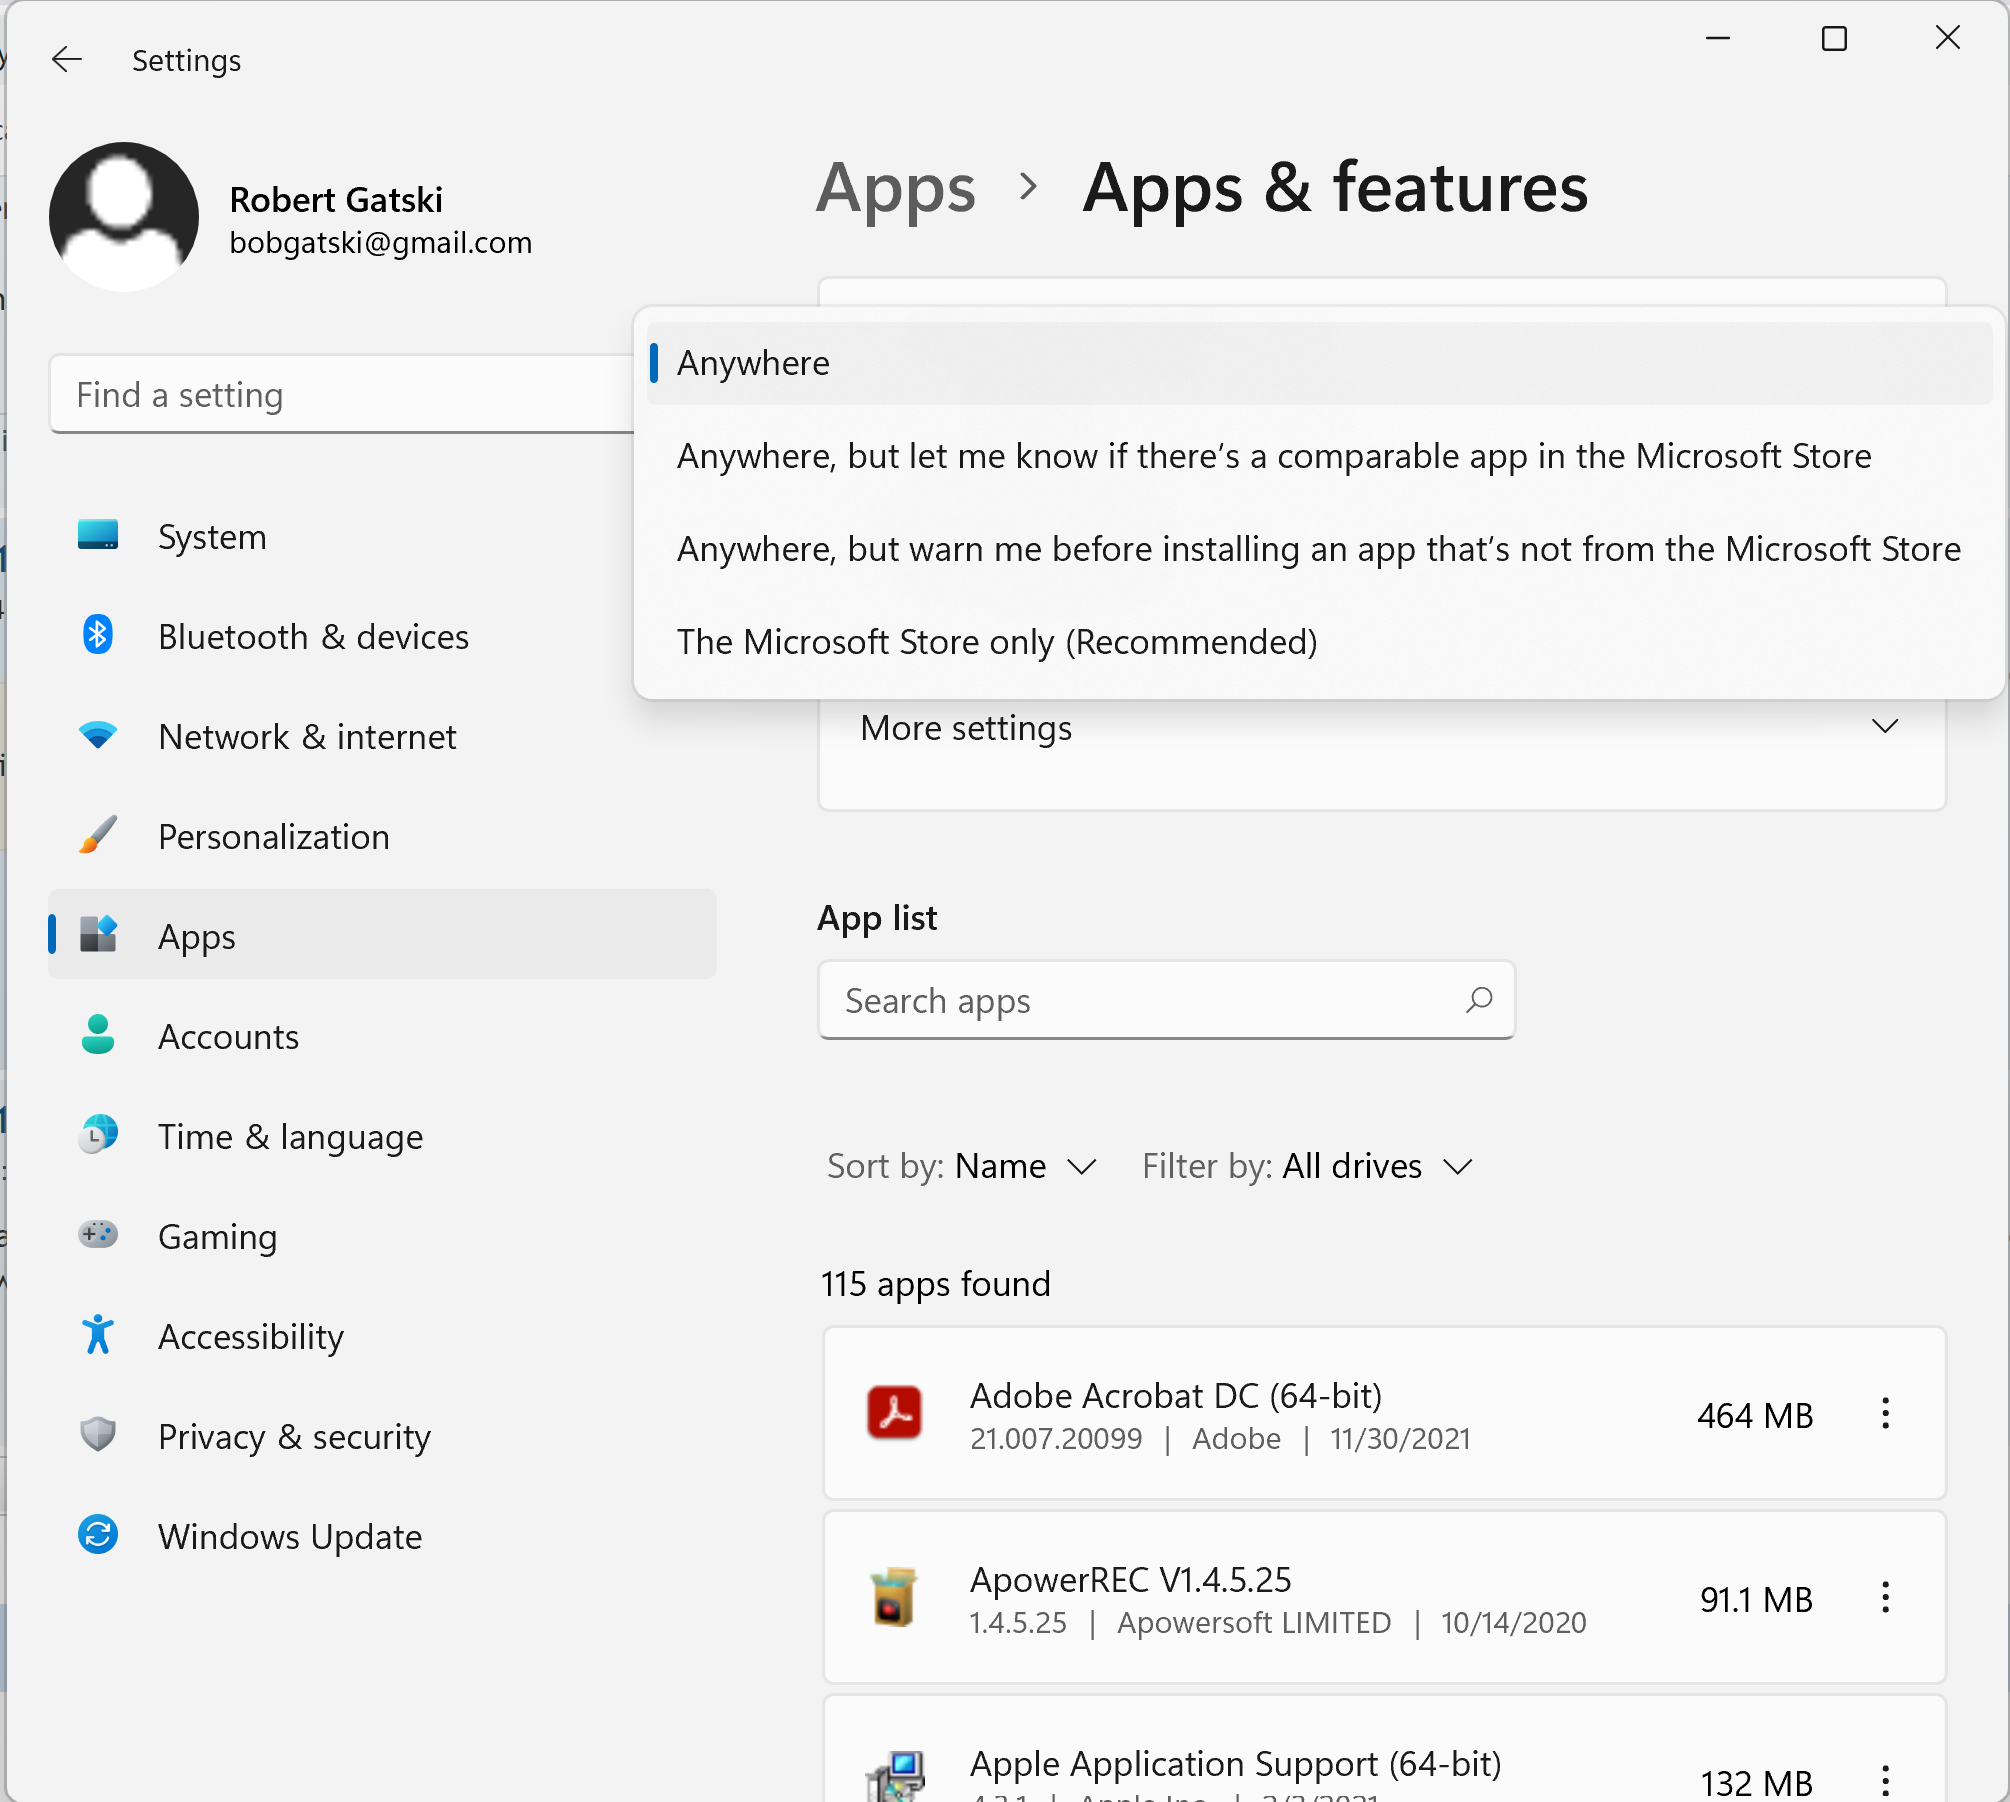Click the Find a setting search box
This screenshot has width=2010, height=1802.
click(x=342, y=394)
